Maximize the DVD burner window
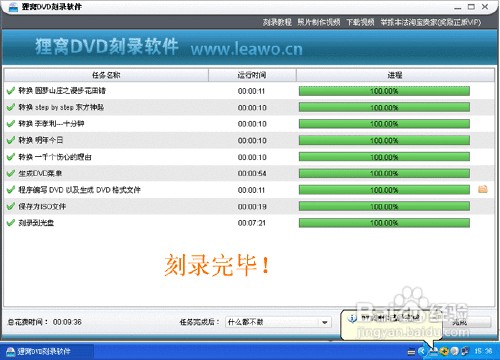Viewport: 500px width, 360px height. pyautogui.click(x=471, y=7)
